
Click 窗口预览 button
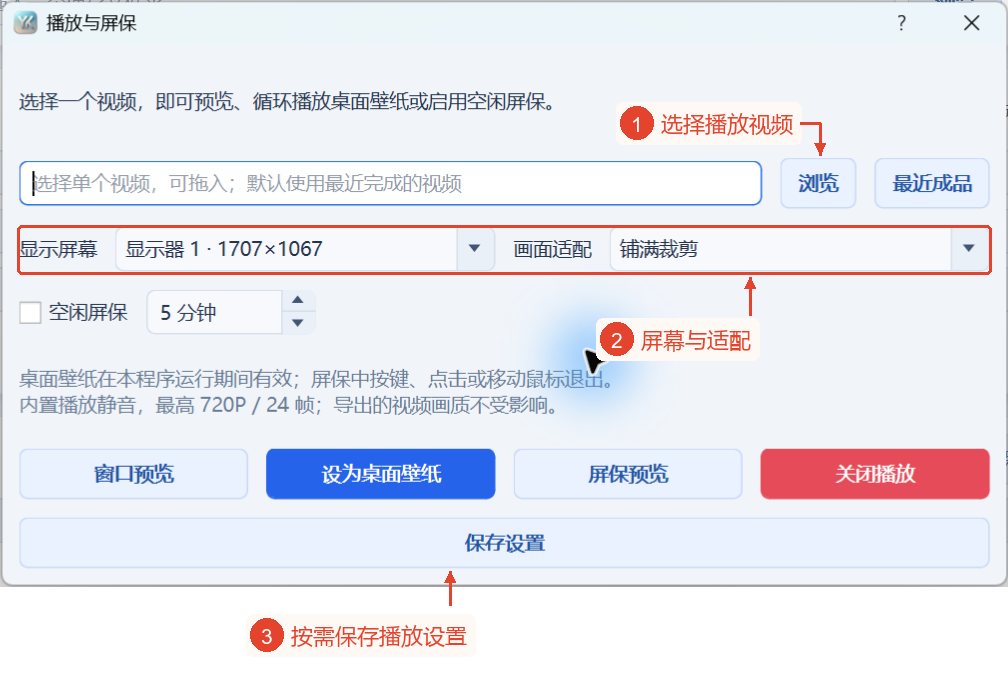pos(134,474)
